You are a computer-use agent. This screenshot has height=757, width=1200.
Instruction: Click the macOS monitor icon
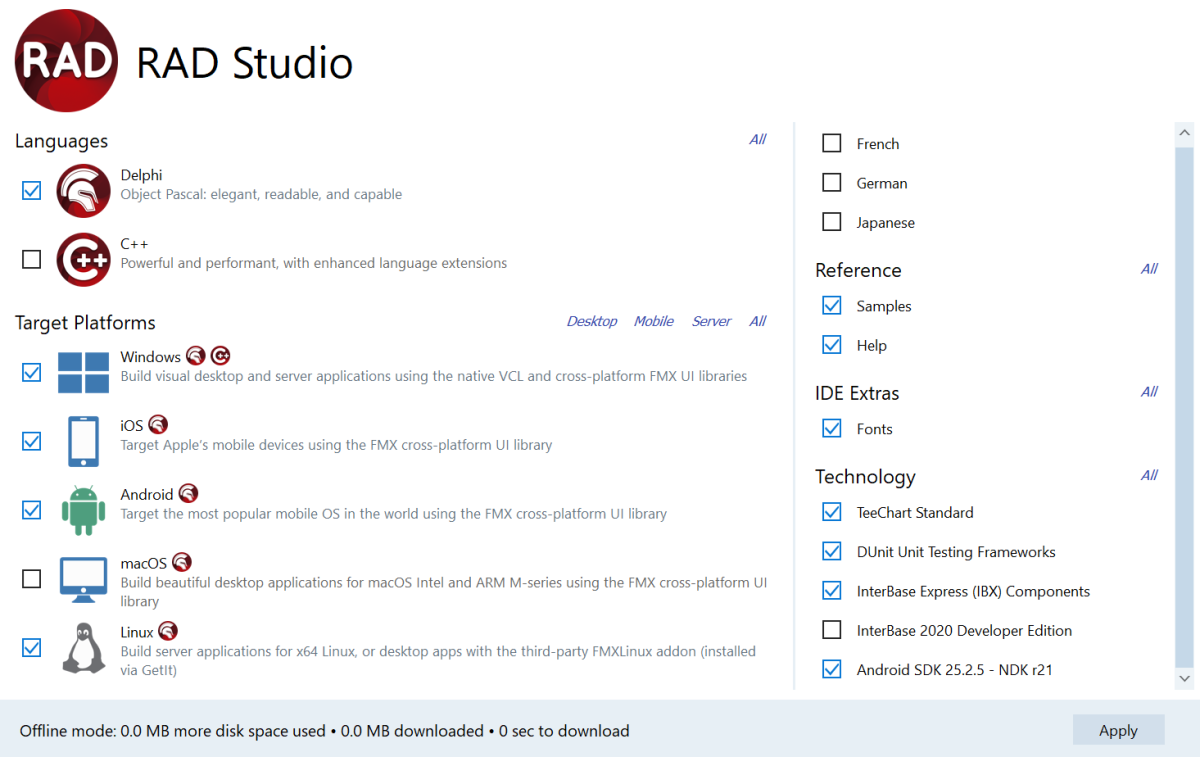[83, 578]
